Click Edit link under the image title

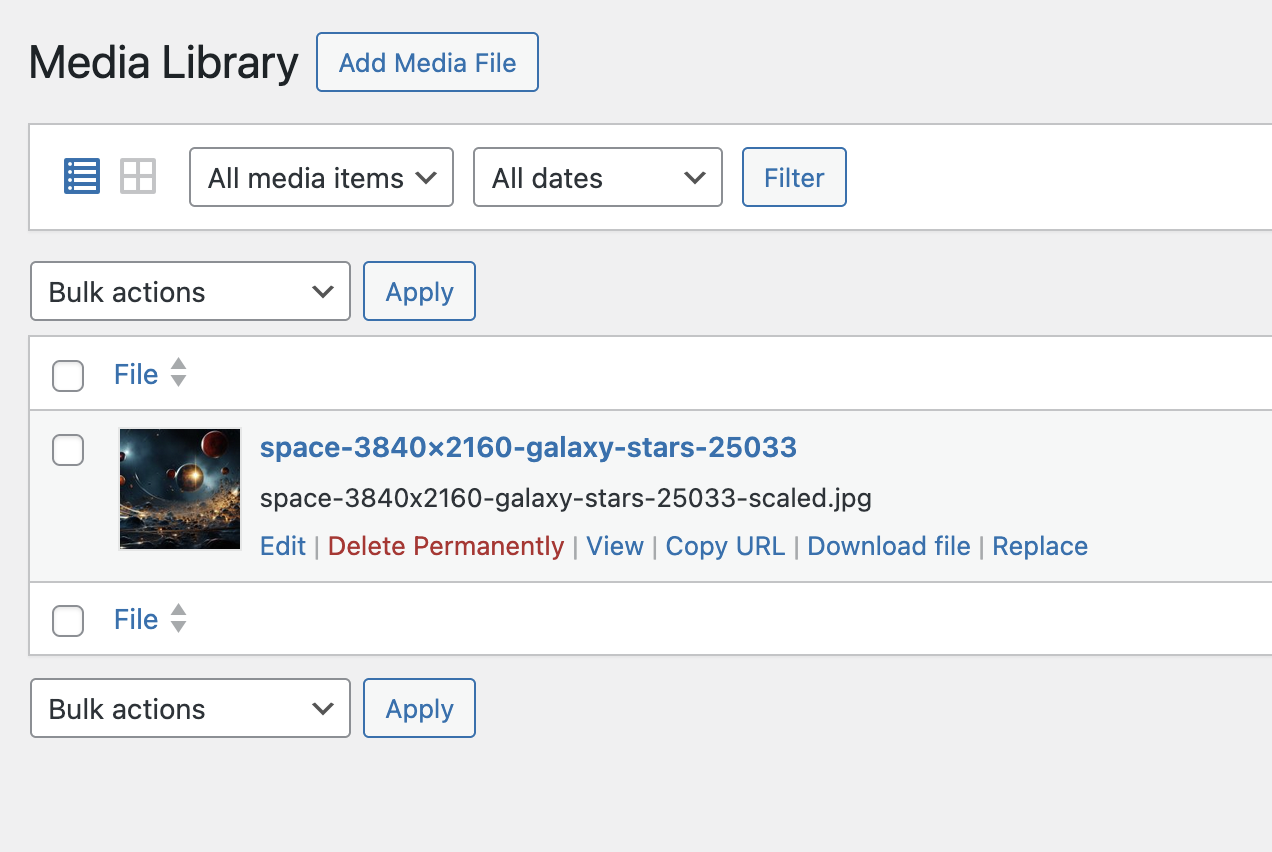pyautogui.click(x=283, y=546)
